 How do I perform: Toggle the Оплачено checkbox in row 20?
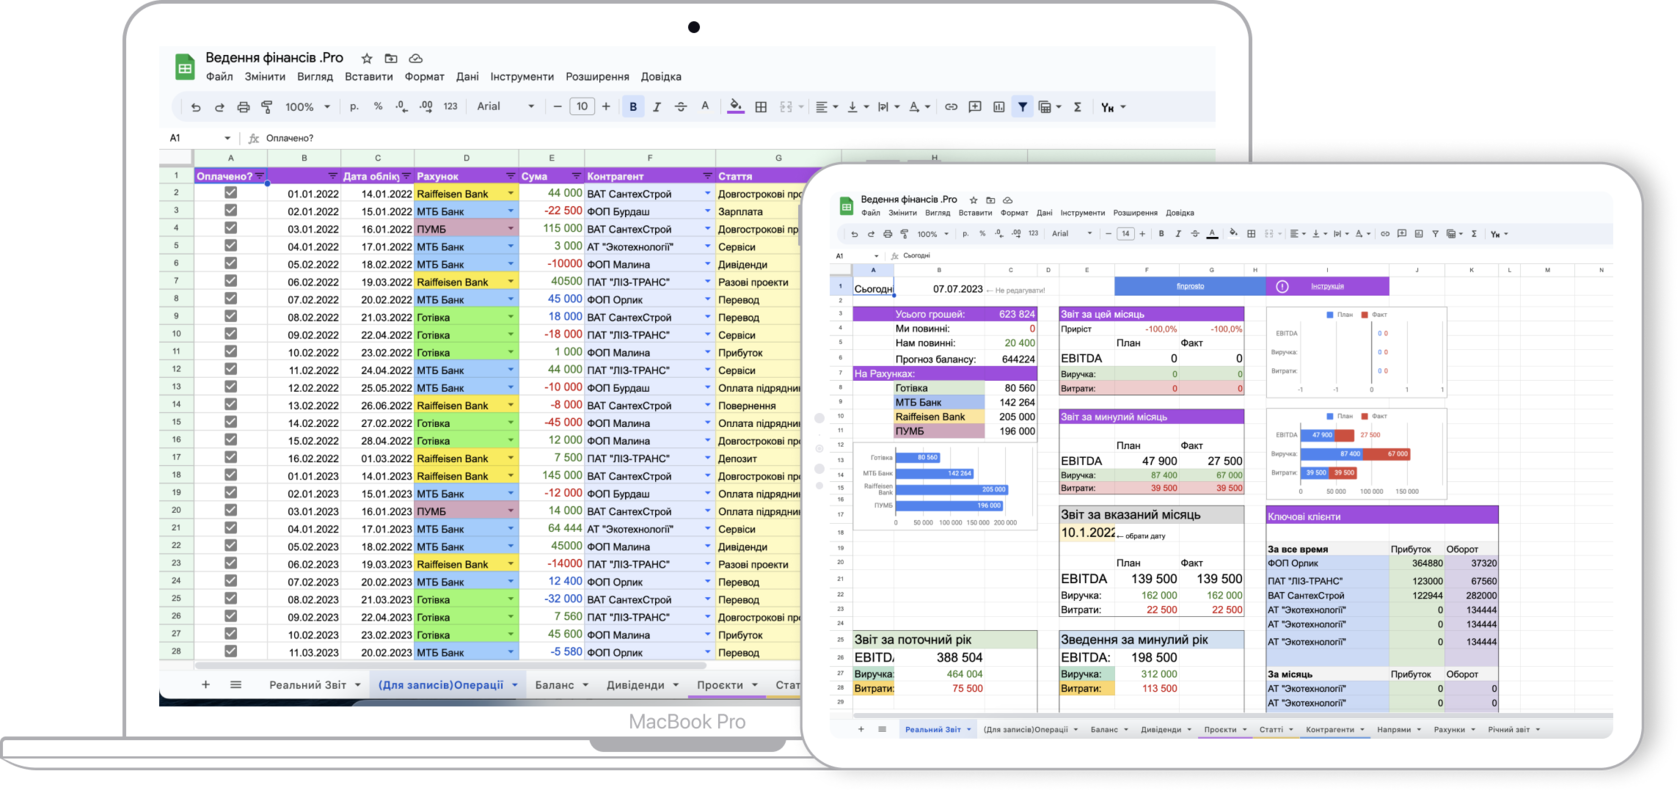point(231,511)
